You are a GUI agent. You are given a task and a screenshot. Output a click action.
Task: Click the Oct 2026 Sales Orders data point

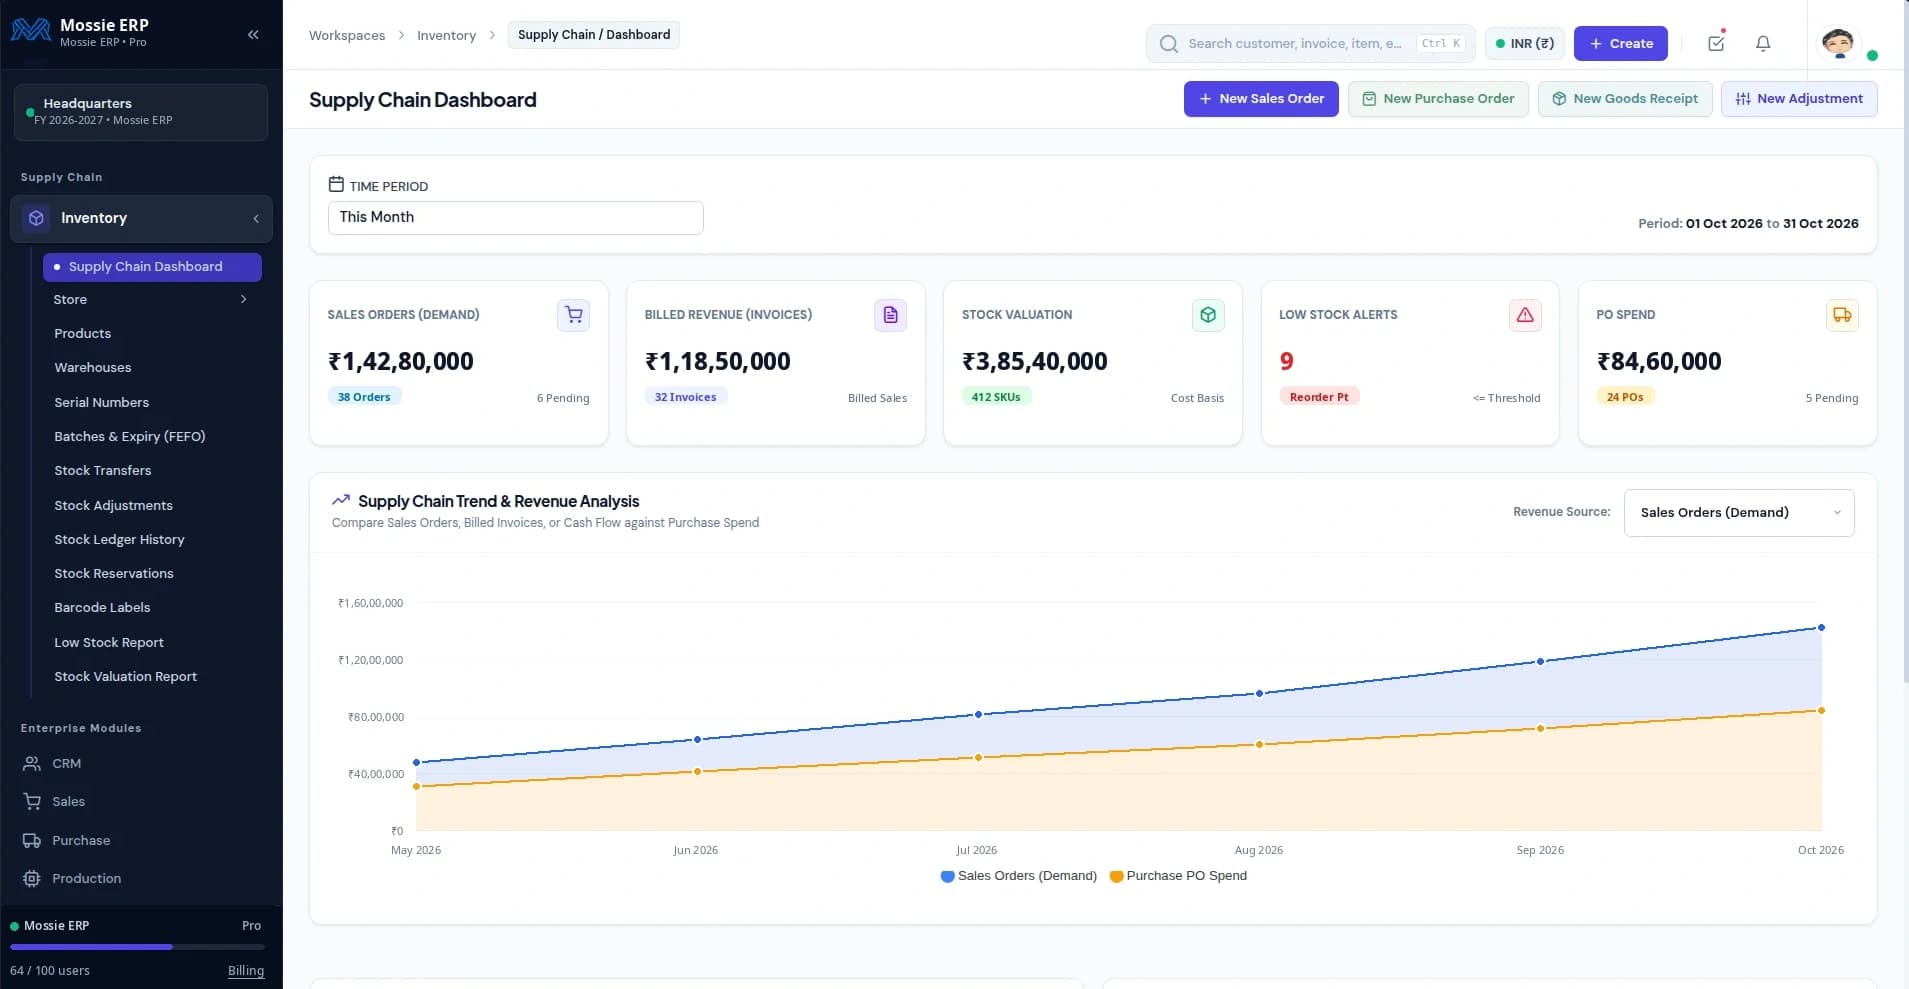pyautogui.click(x=1821, y=628)
